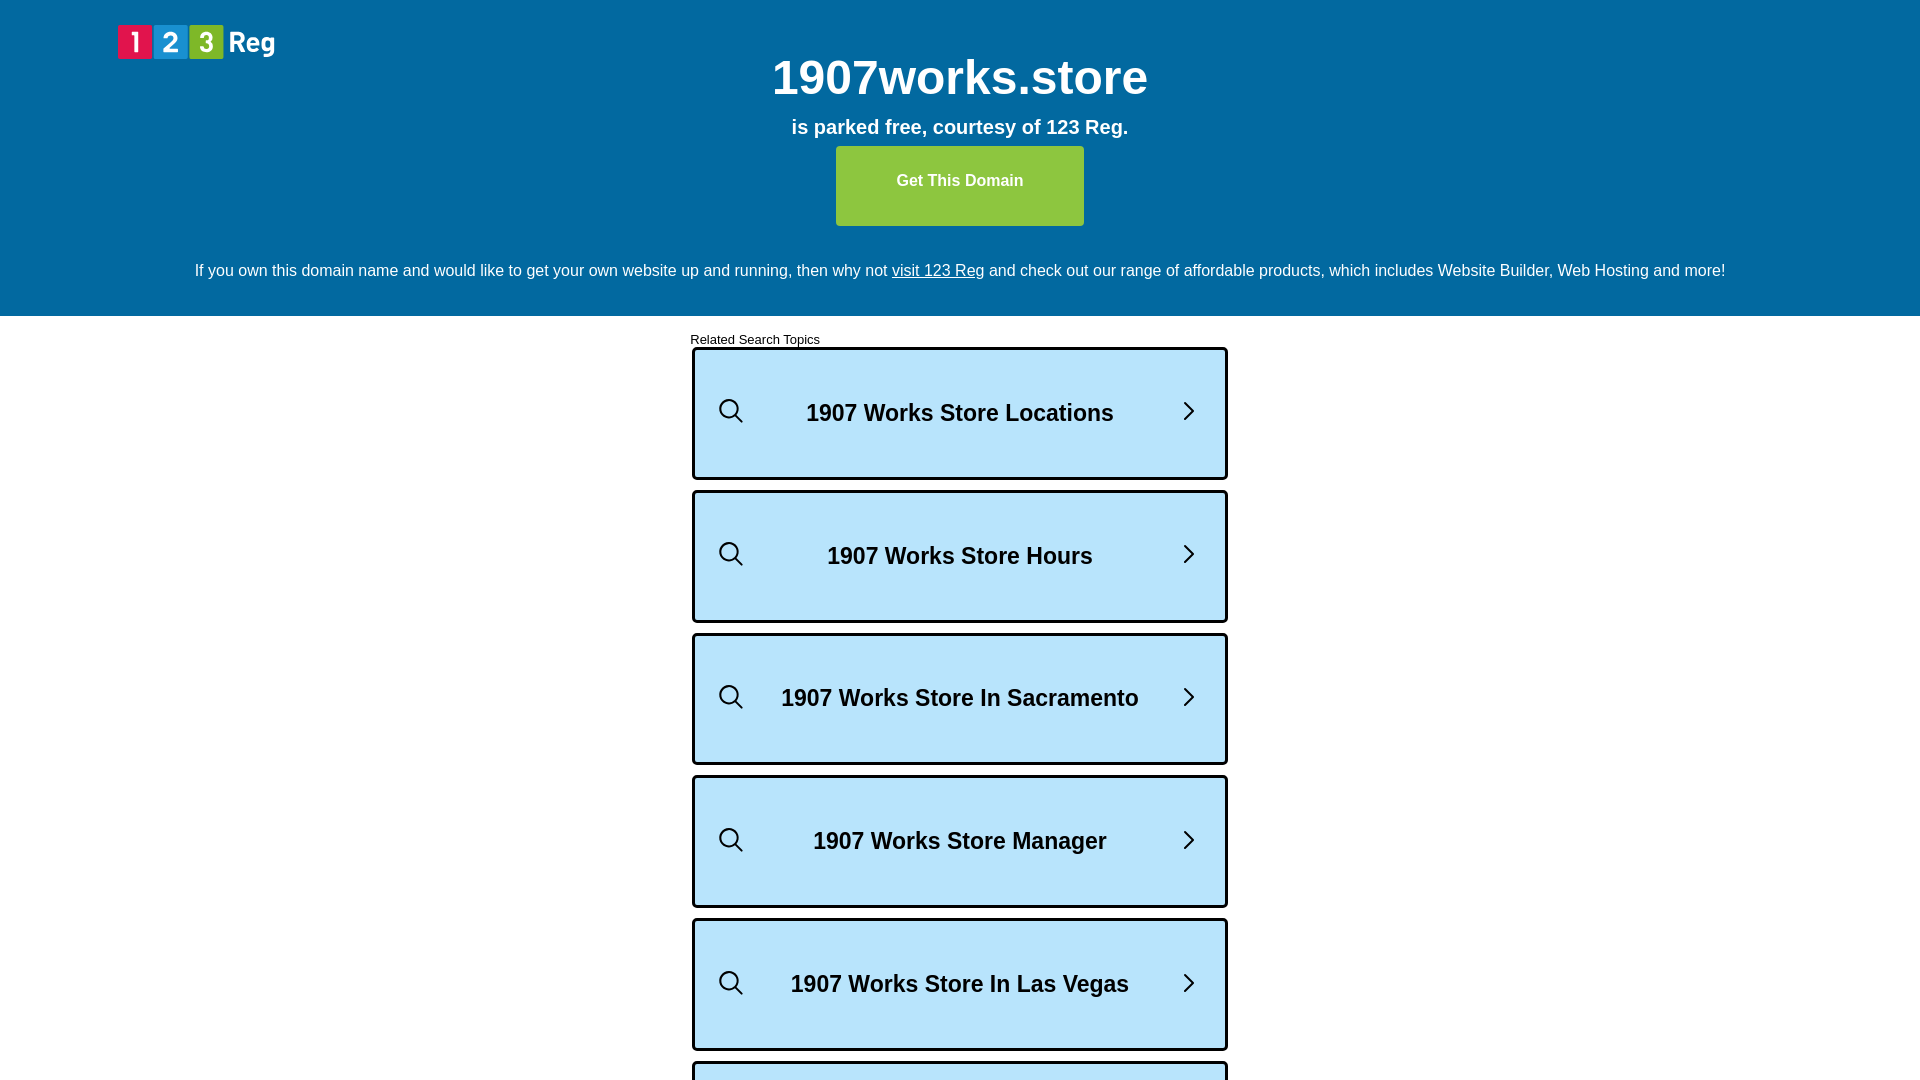Select 1907 Works Store Locations topic
This screenshot has width=1920, height=1080.
click(960, 413)
